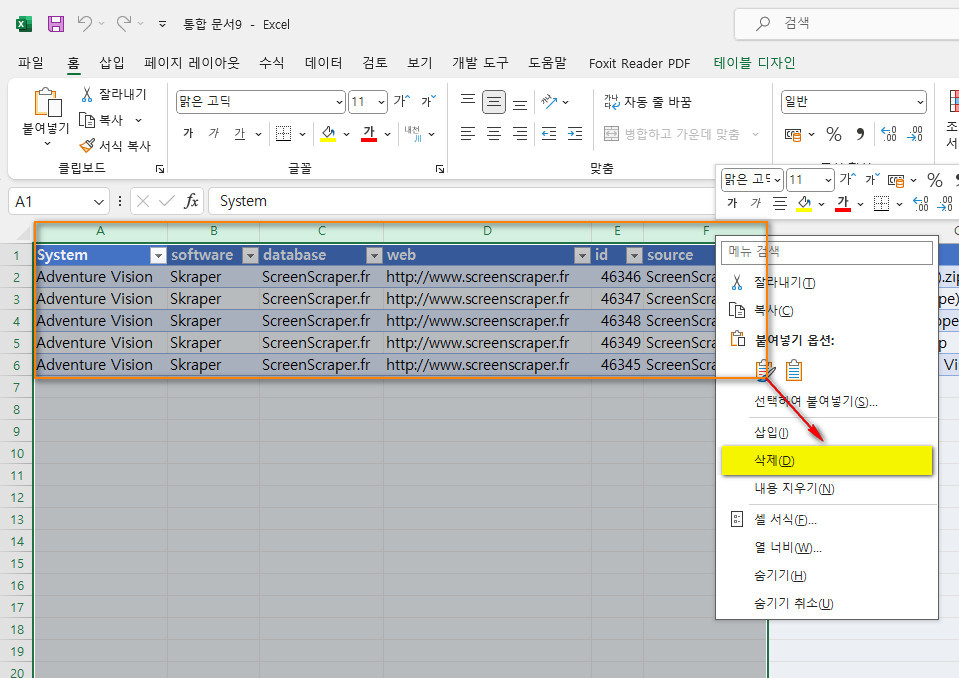Apply percent style in the ribbon number group

[834, 134]
